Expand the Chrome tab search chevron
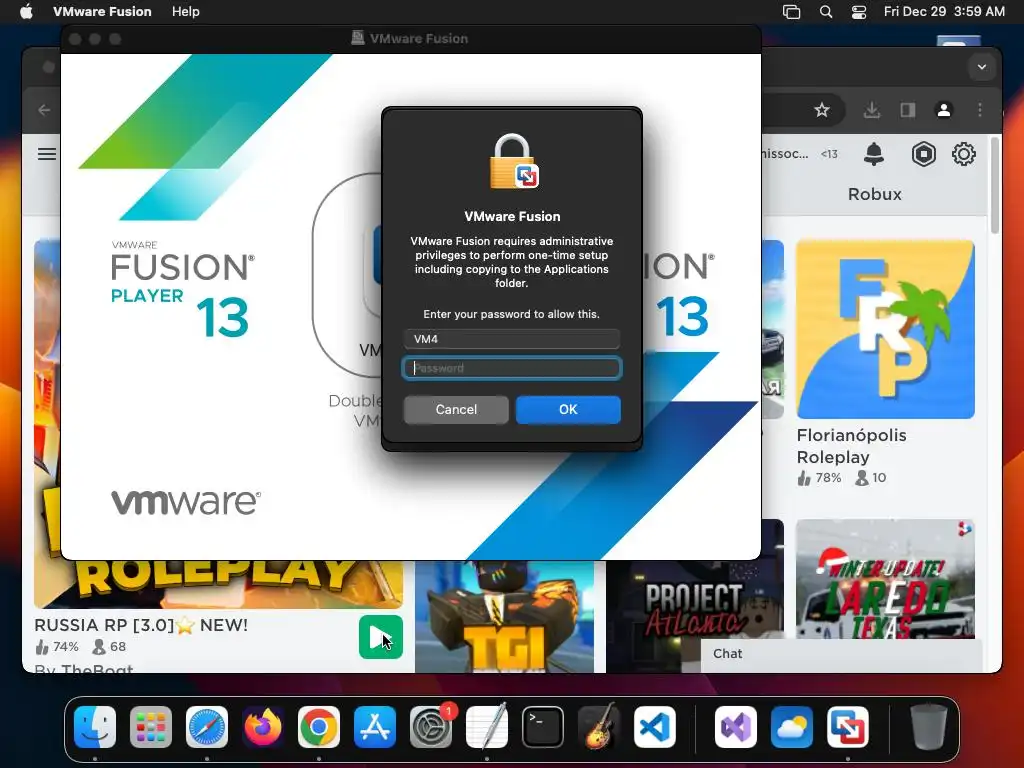Screen dimensions: 1024x768 pos(982,67)
